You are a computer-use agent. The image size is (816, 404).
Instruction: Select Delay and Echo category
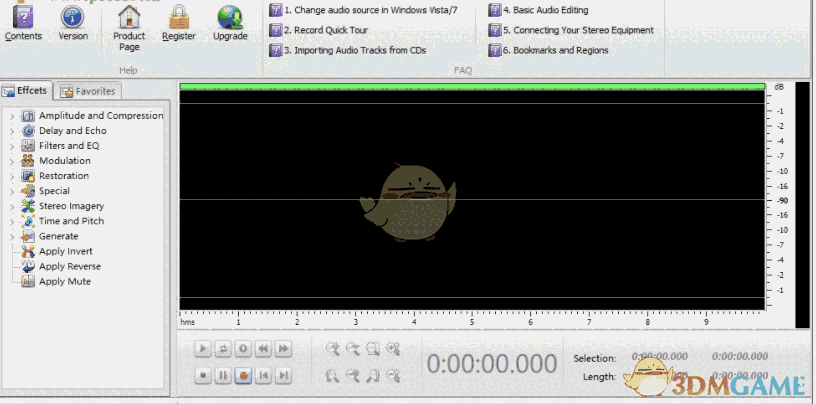[72, 131]
